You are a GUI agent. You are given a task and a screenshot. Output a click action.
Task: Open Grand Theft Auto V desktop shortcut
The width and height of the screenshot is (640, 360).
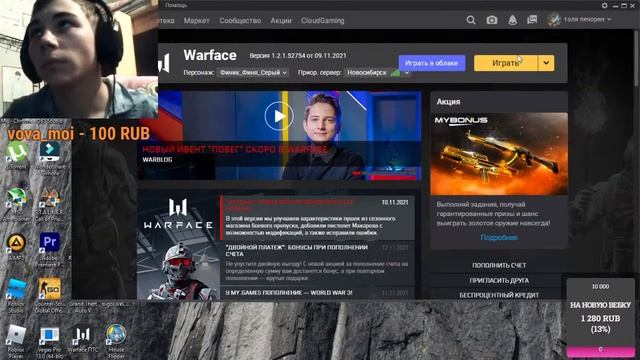pos(83,307)
